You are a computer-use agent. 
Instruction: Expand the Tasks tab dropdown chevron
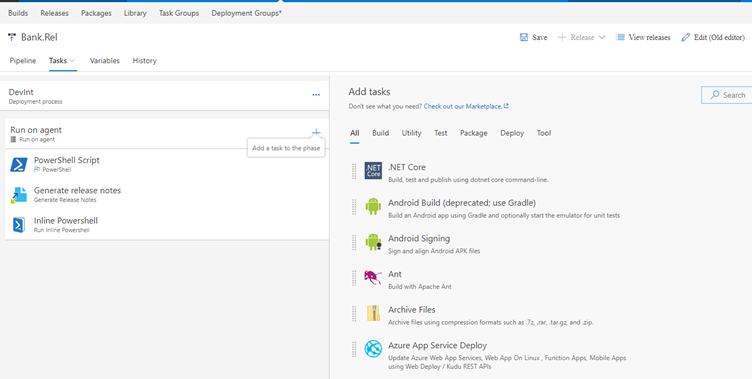(x=72, y=61)
